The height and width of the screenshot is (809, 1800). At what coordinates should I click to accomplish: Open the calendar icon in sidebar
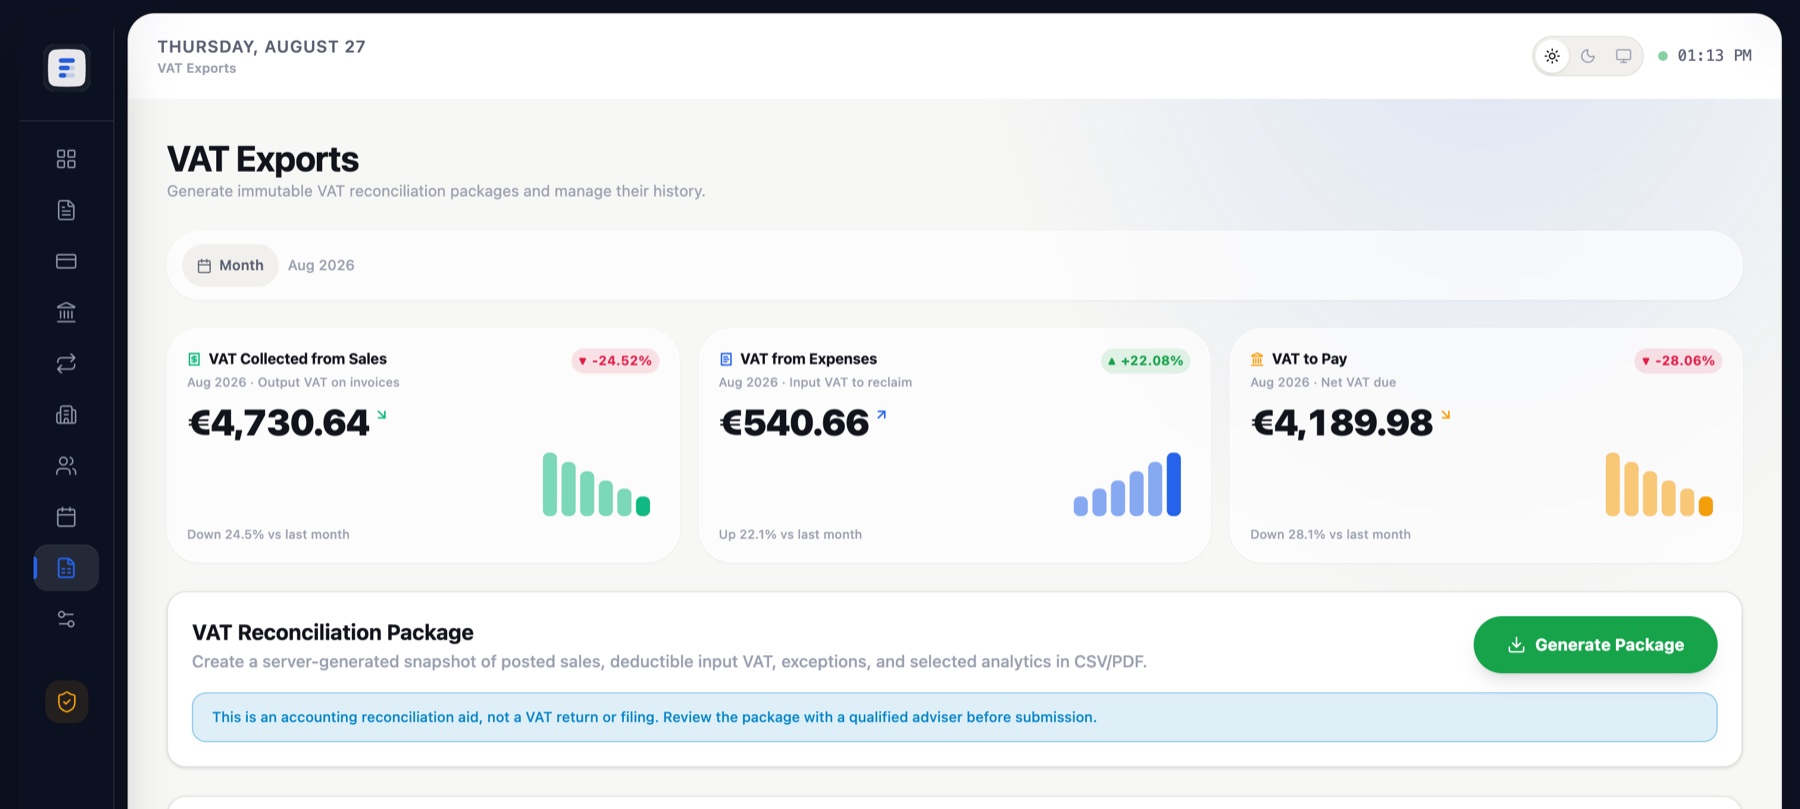(66, 517)
